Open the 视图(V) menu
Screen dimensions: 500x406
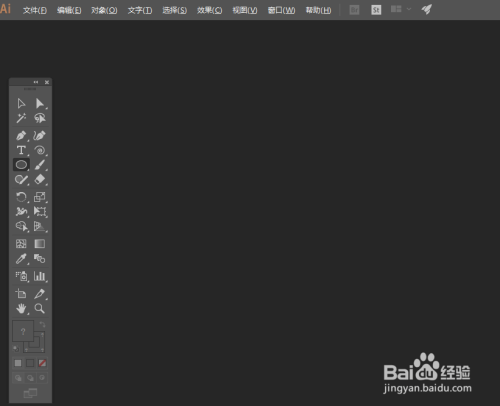tap(245, 10)
